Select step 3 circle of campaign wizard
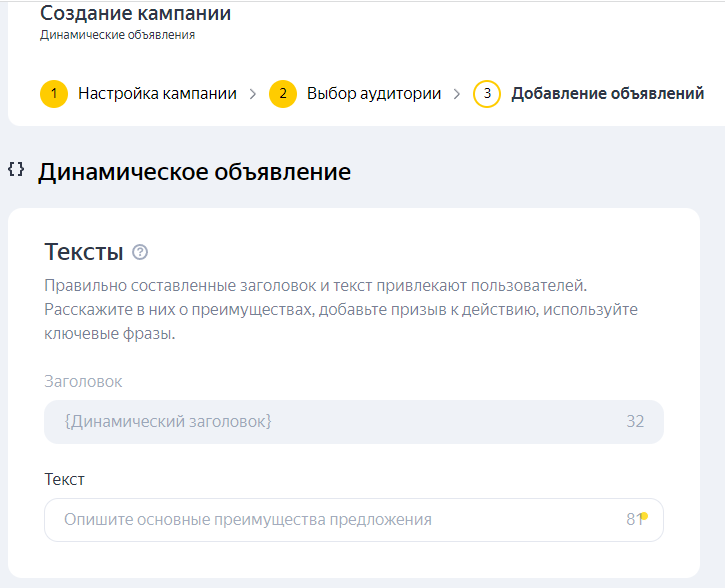Viewport: 725px width, 588px height. point(486,94)
